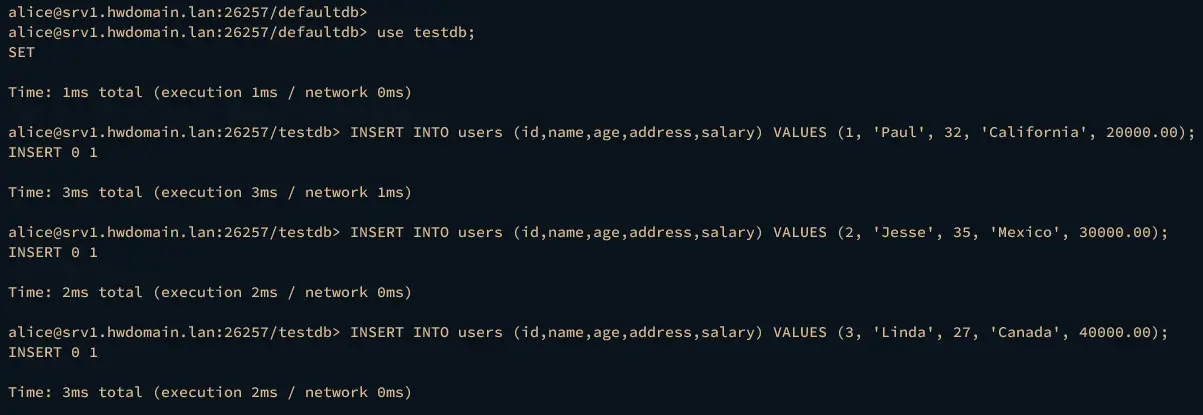Click the column list '(id,name,age,address,salary)' in first insert

tap(638, 133)
